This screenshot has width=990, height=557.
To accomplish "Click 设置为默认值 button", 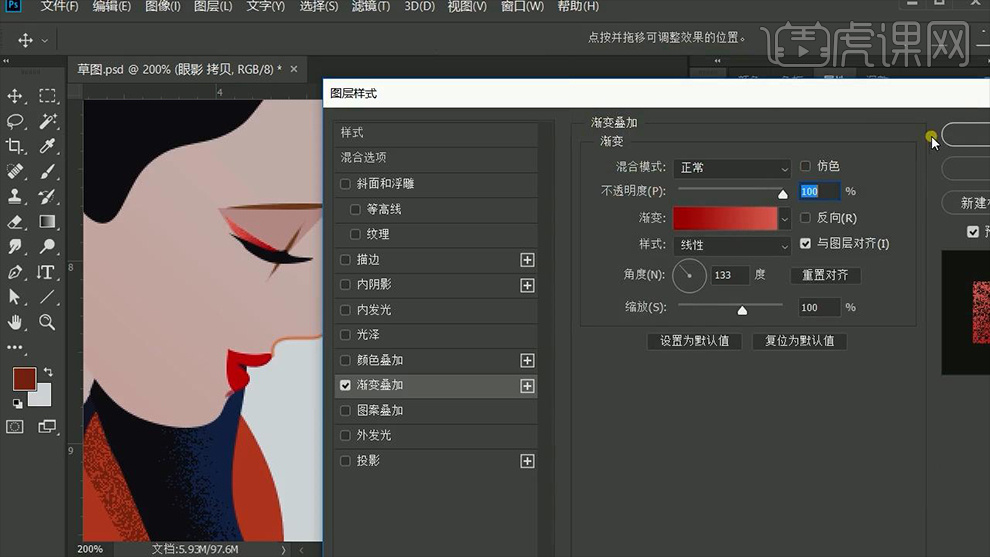I will 695,341.
